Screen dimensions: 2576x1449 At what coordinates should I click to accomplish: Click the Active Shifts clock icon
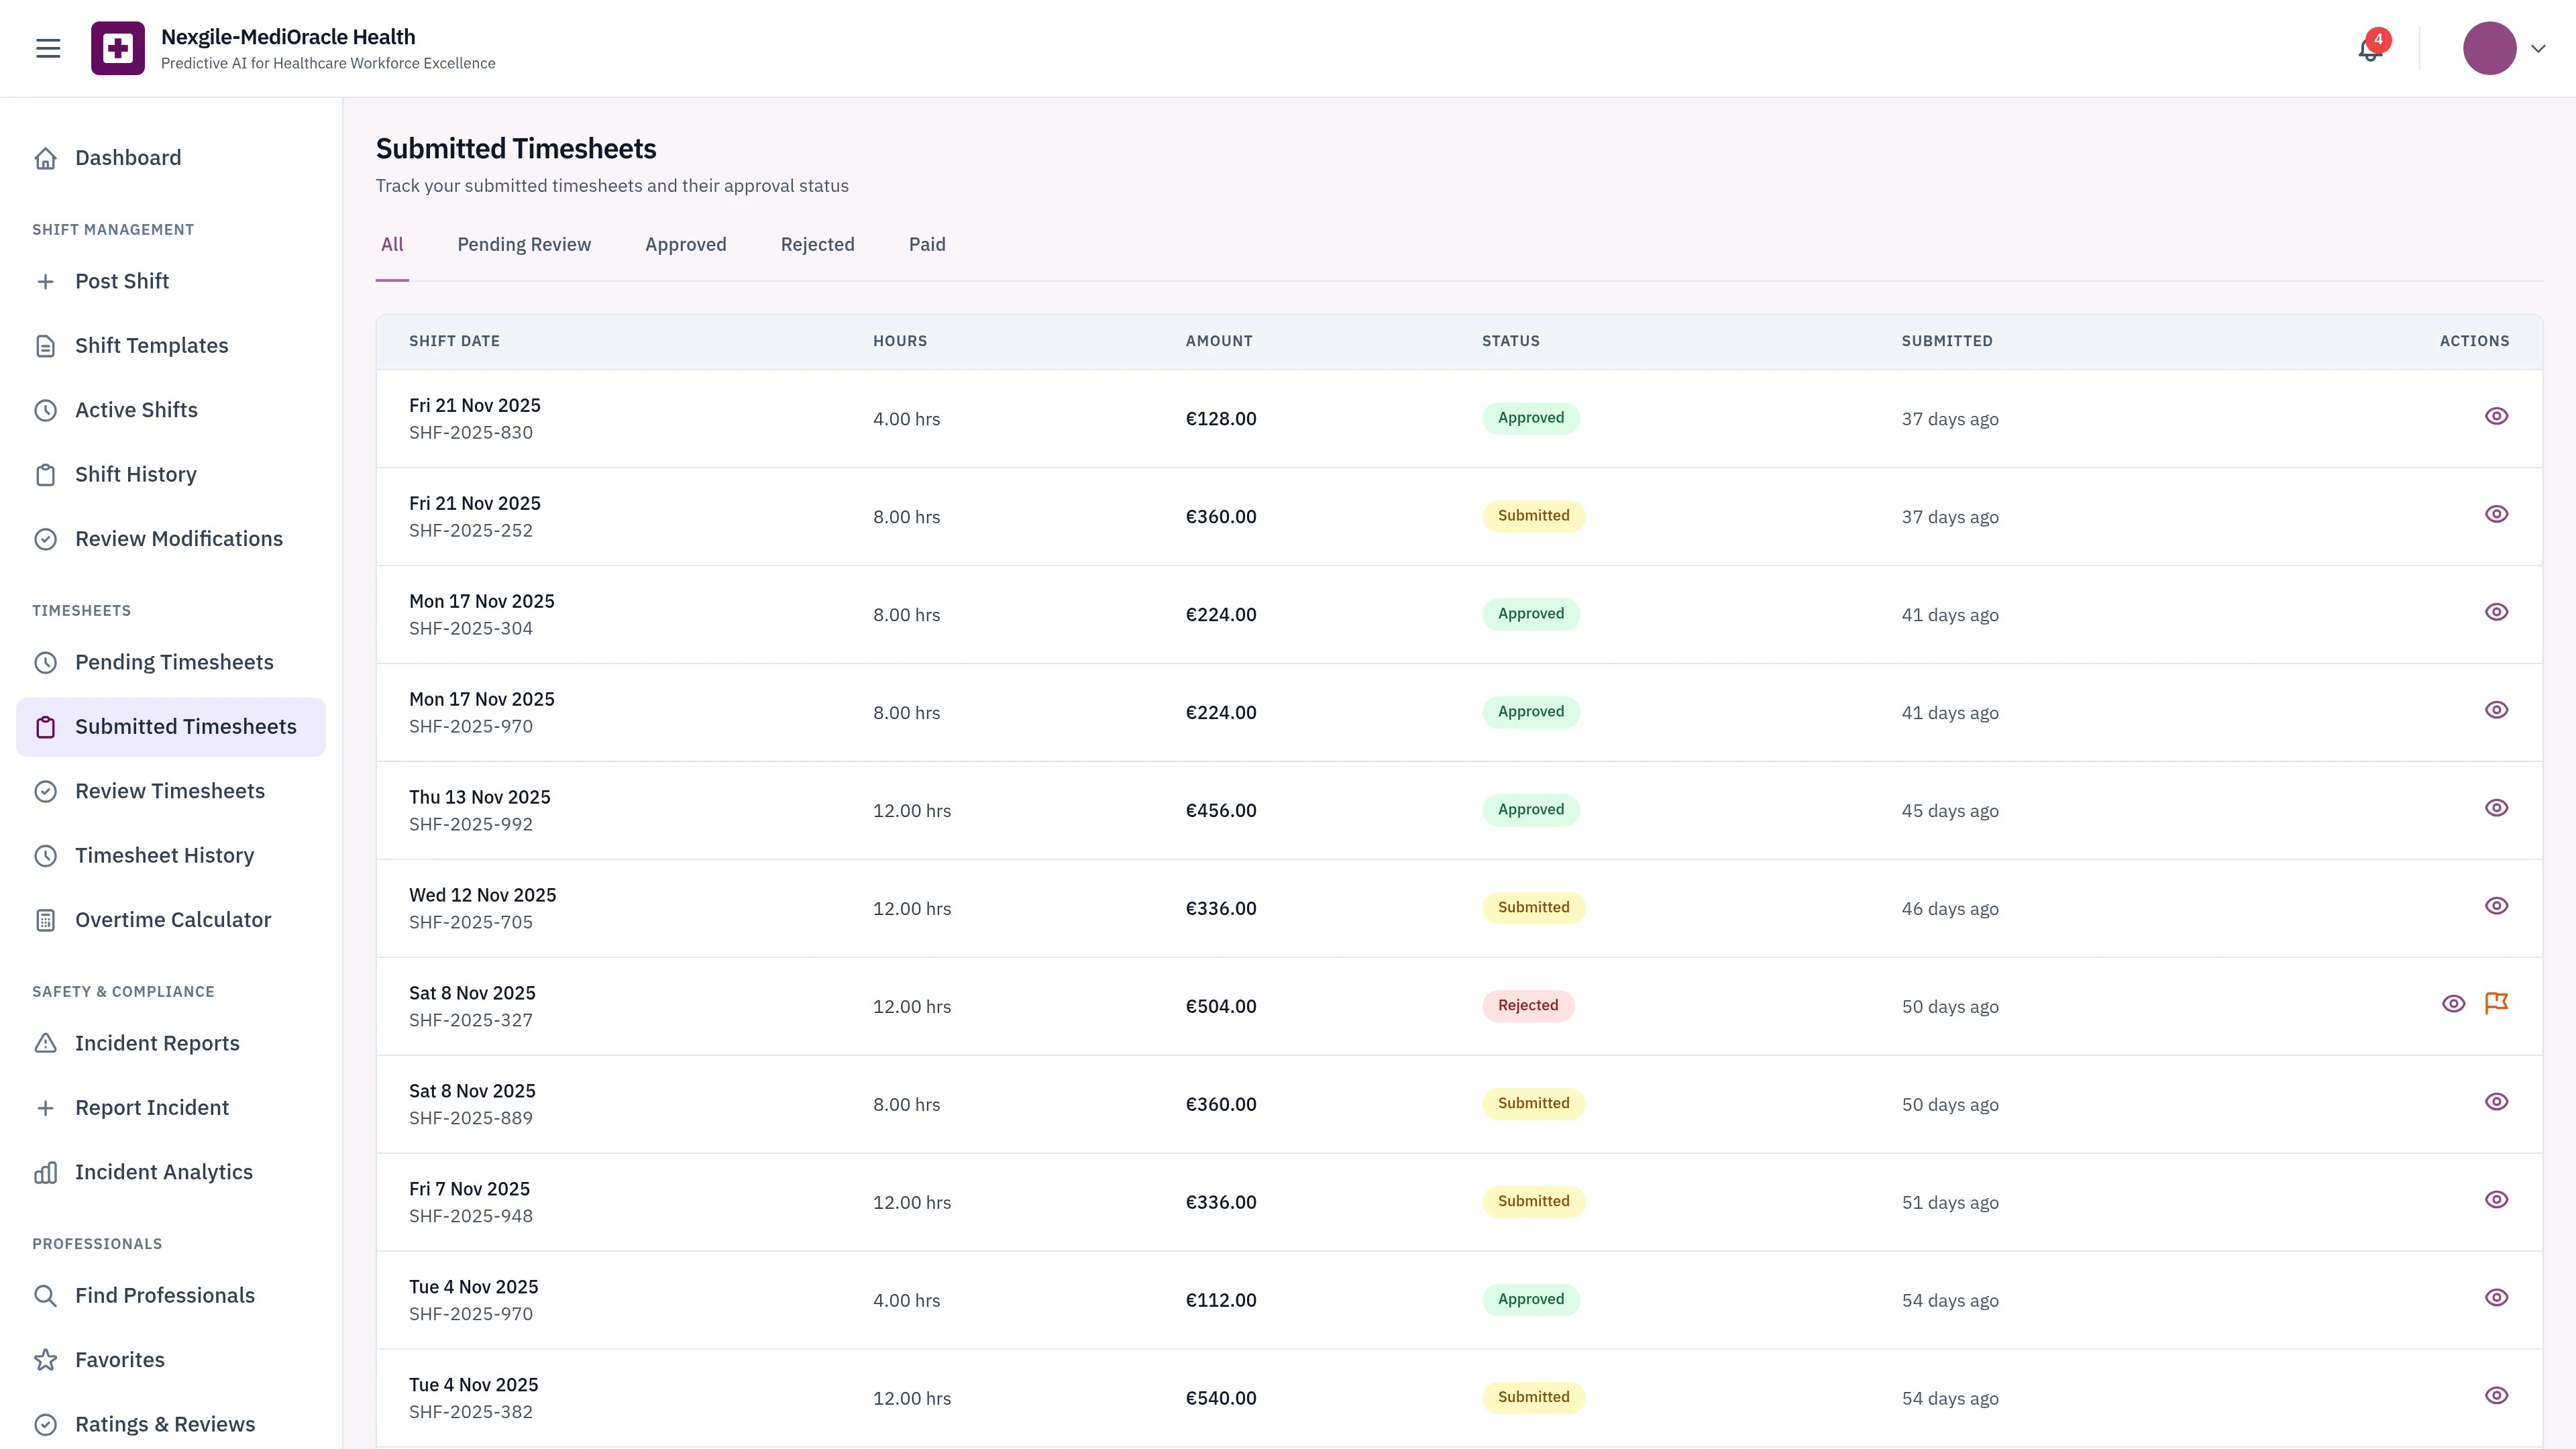click(x=46, y=410)
